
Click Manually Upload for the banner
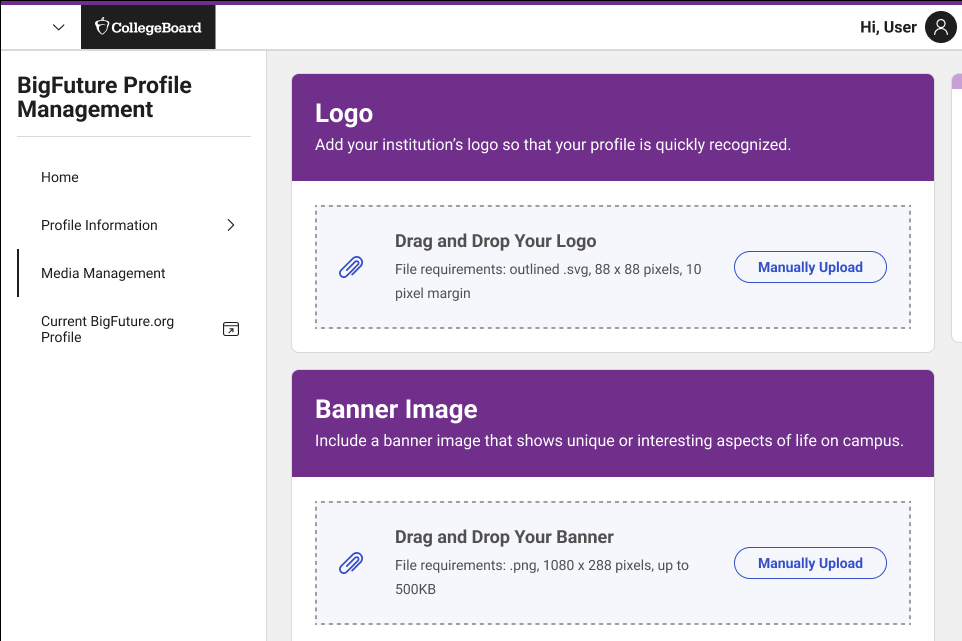[x=810, y=563]
